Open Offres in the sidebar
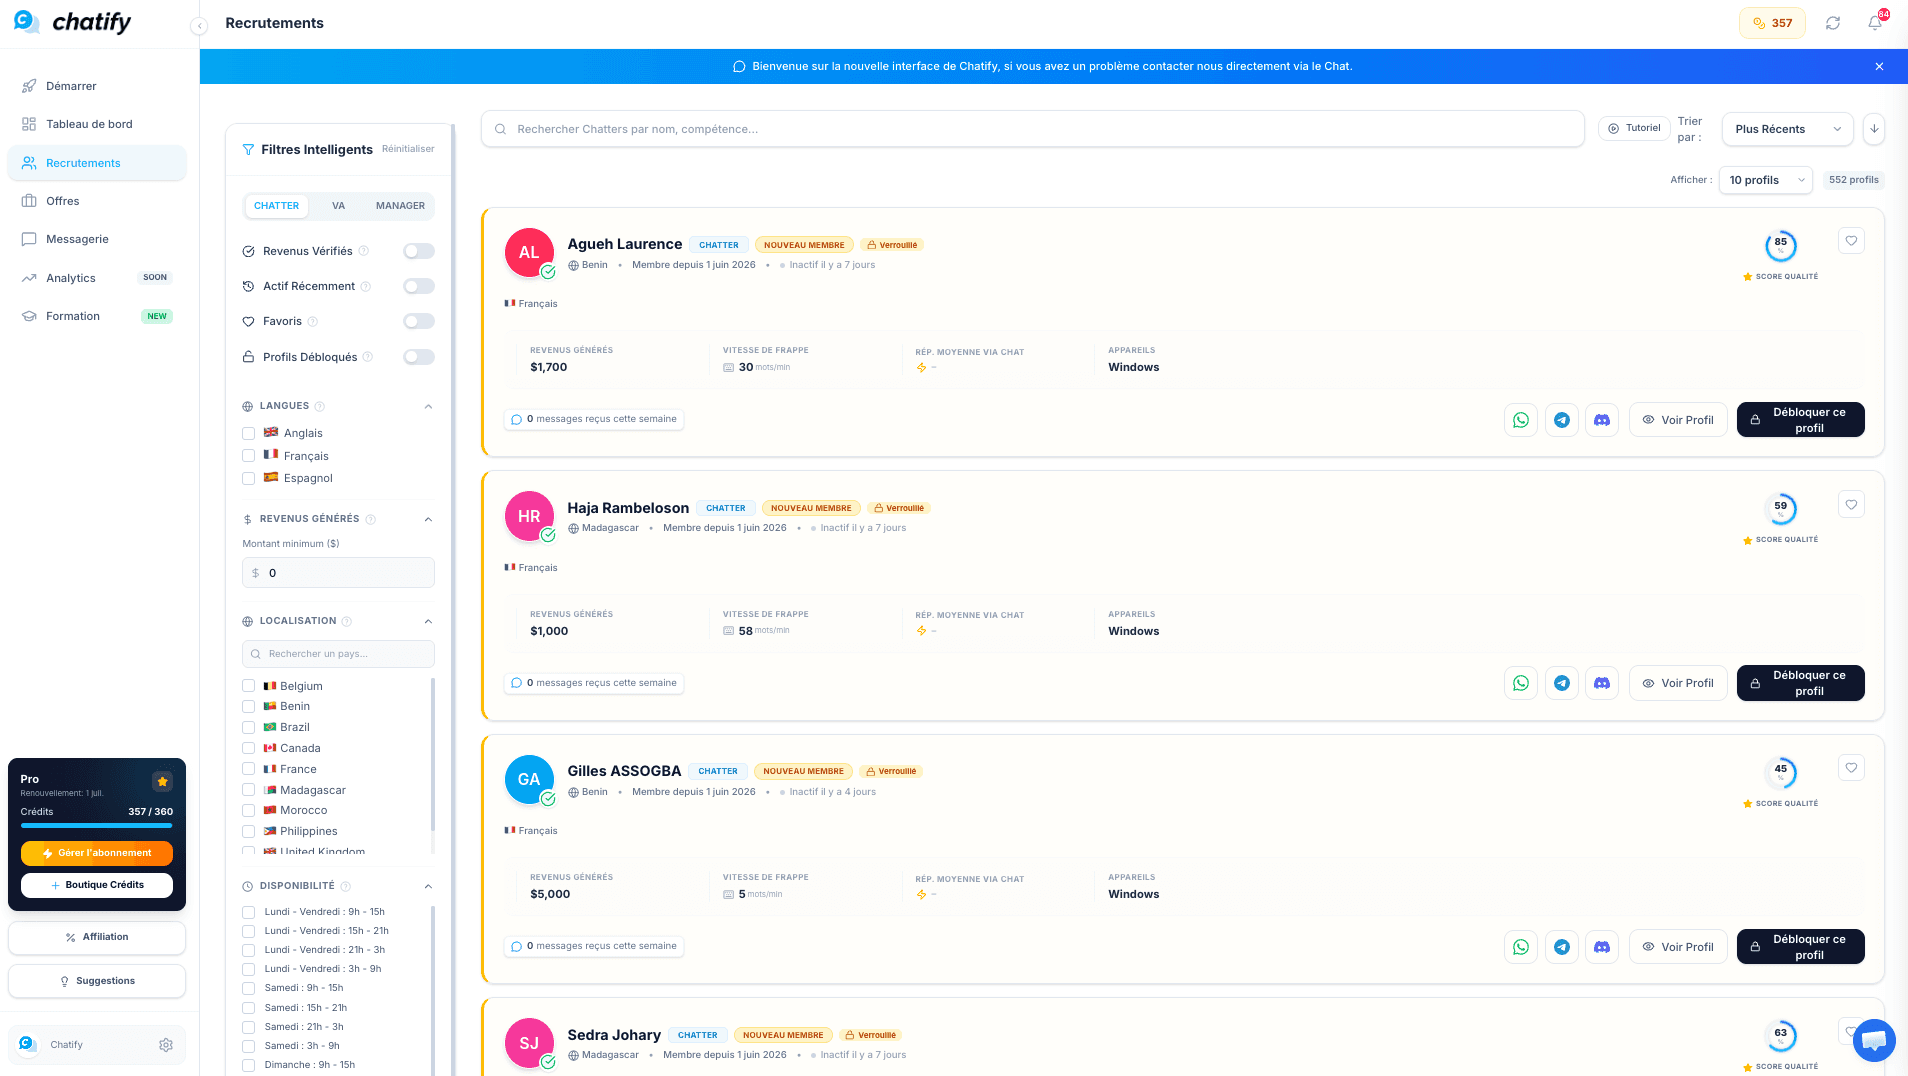Screen dimensions: 1908x1076 [x=97, y=201]
